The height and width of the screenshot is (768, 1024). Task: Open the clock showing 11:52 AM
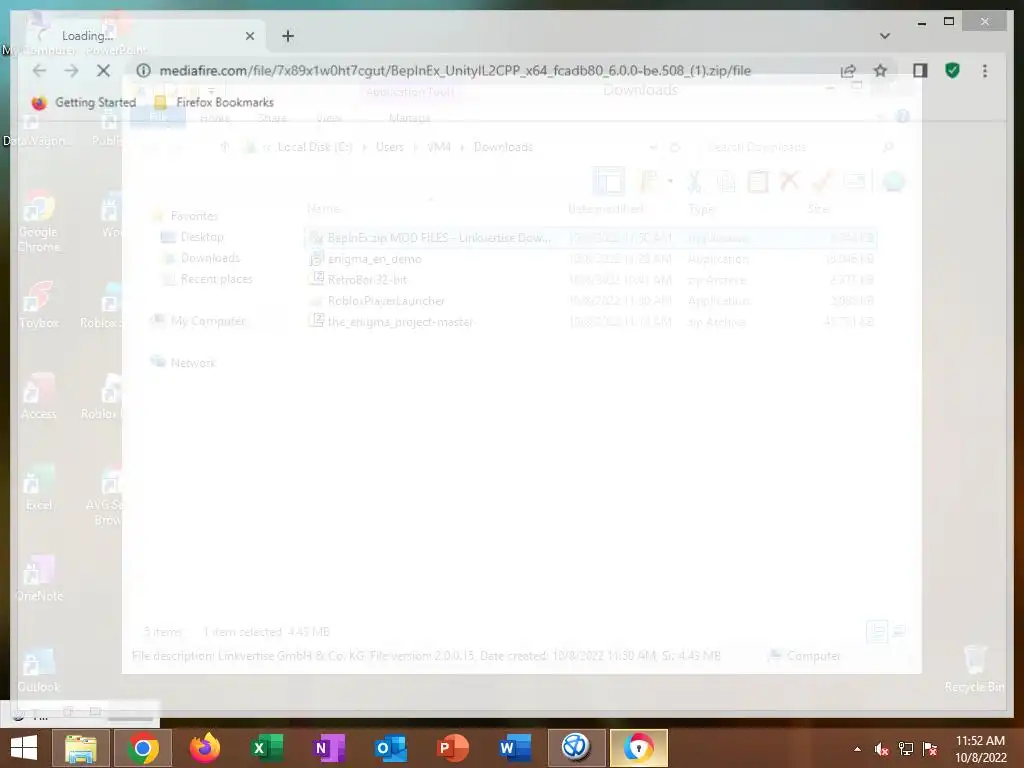pyautogui.click(x=980, y=749)
